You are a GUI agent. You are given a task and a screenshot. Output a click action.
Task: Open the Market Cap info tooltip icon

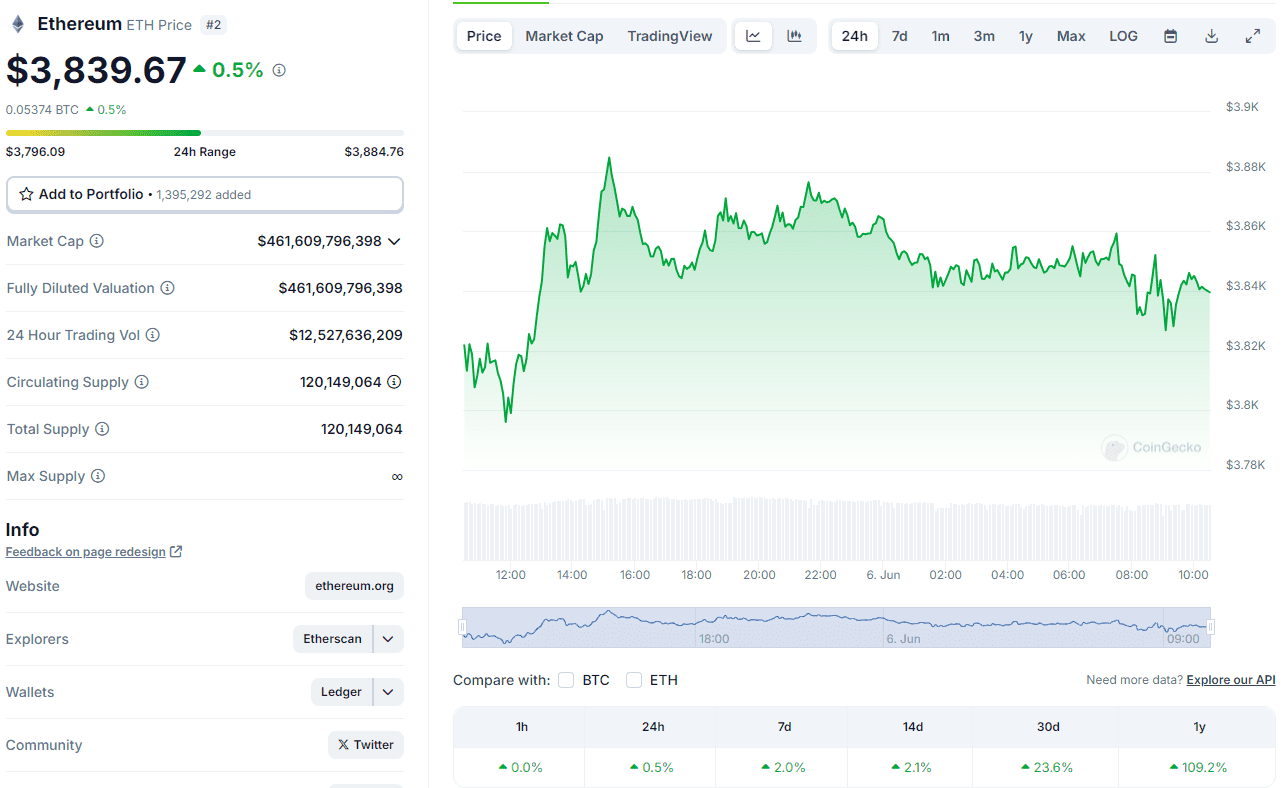point(97,241)
